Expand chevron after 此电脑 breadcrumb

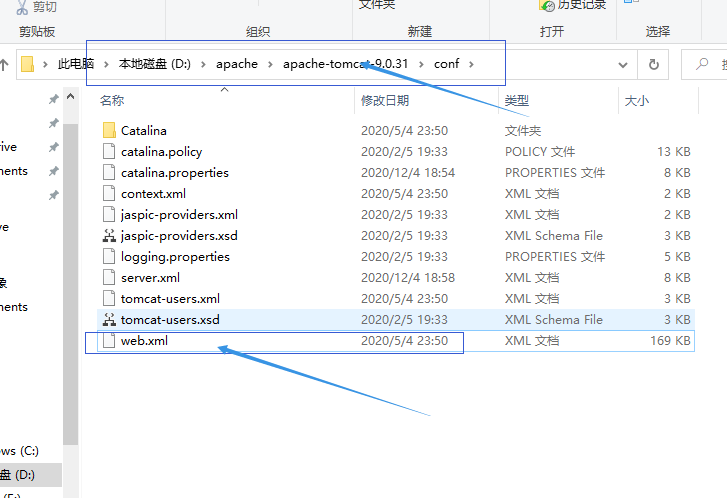point(106,64)
